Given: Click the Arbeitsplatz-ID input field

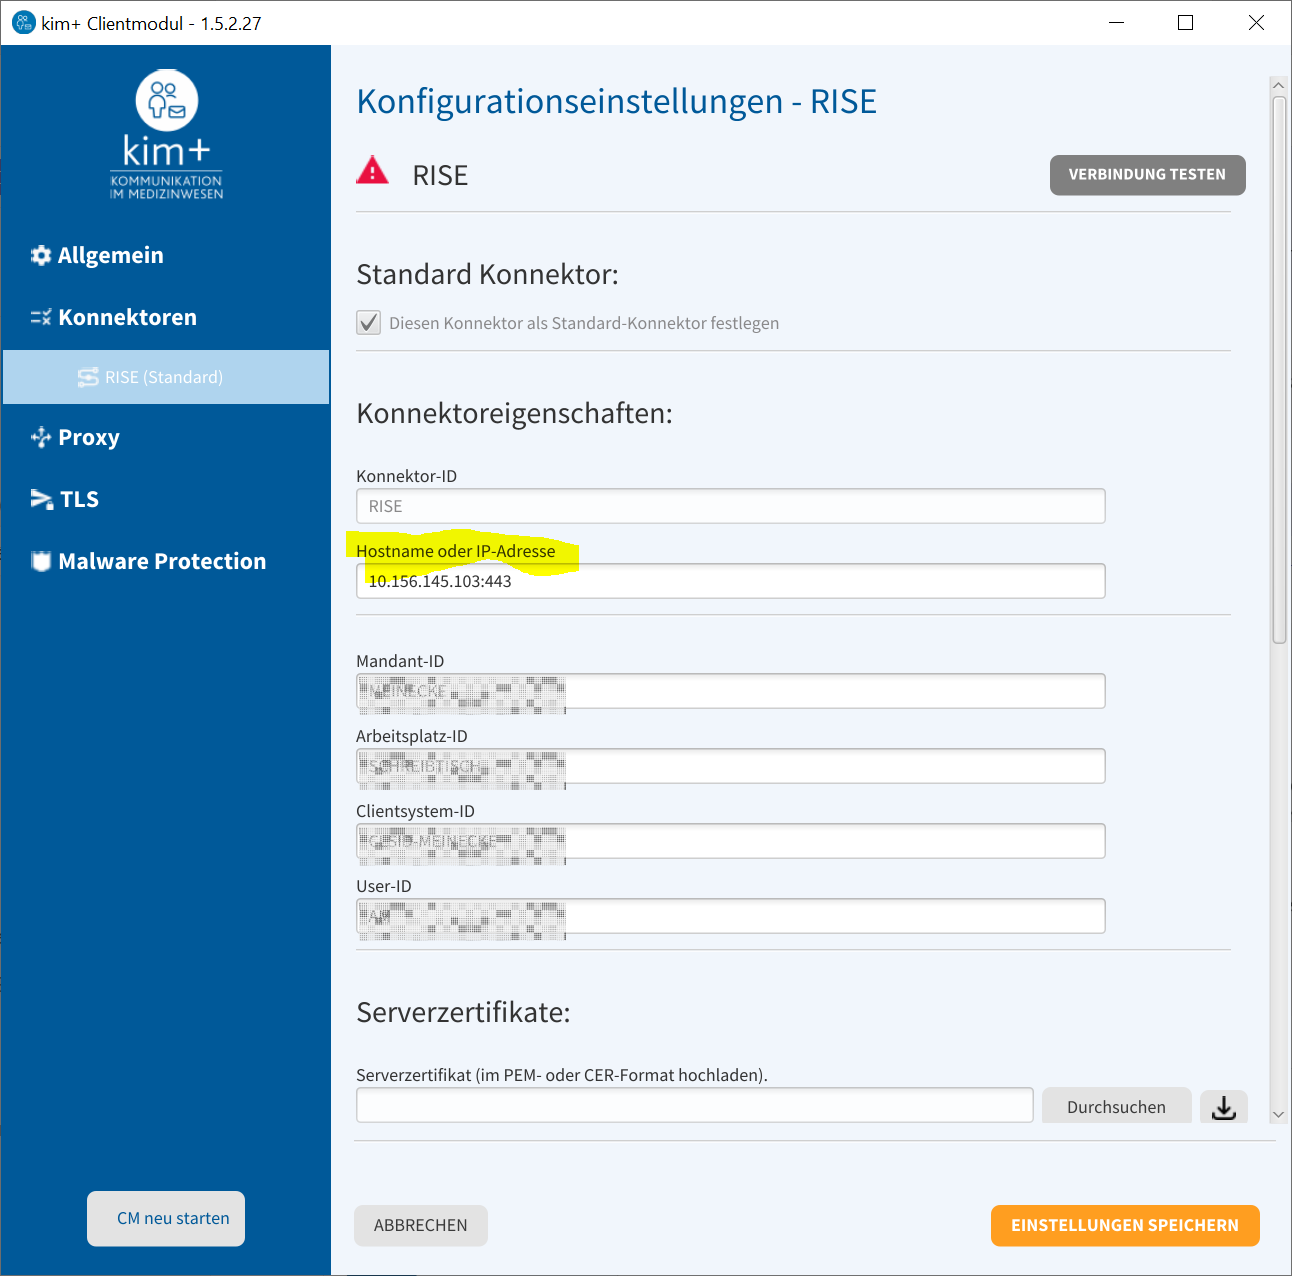Looking at the screenshot, I should coord(731,766).
